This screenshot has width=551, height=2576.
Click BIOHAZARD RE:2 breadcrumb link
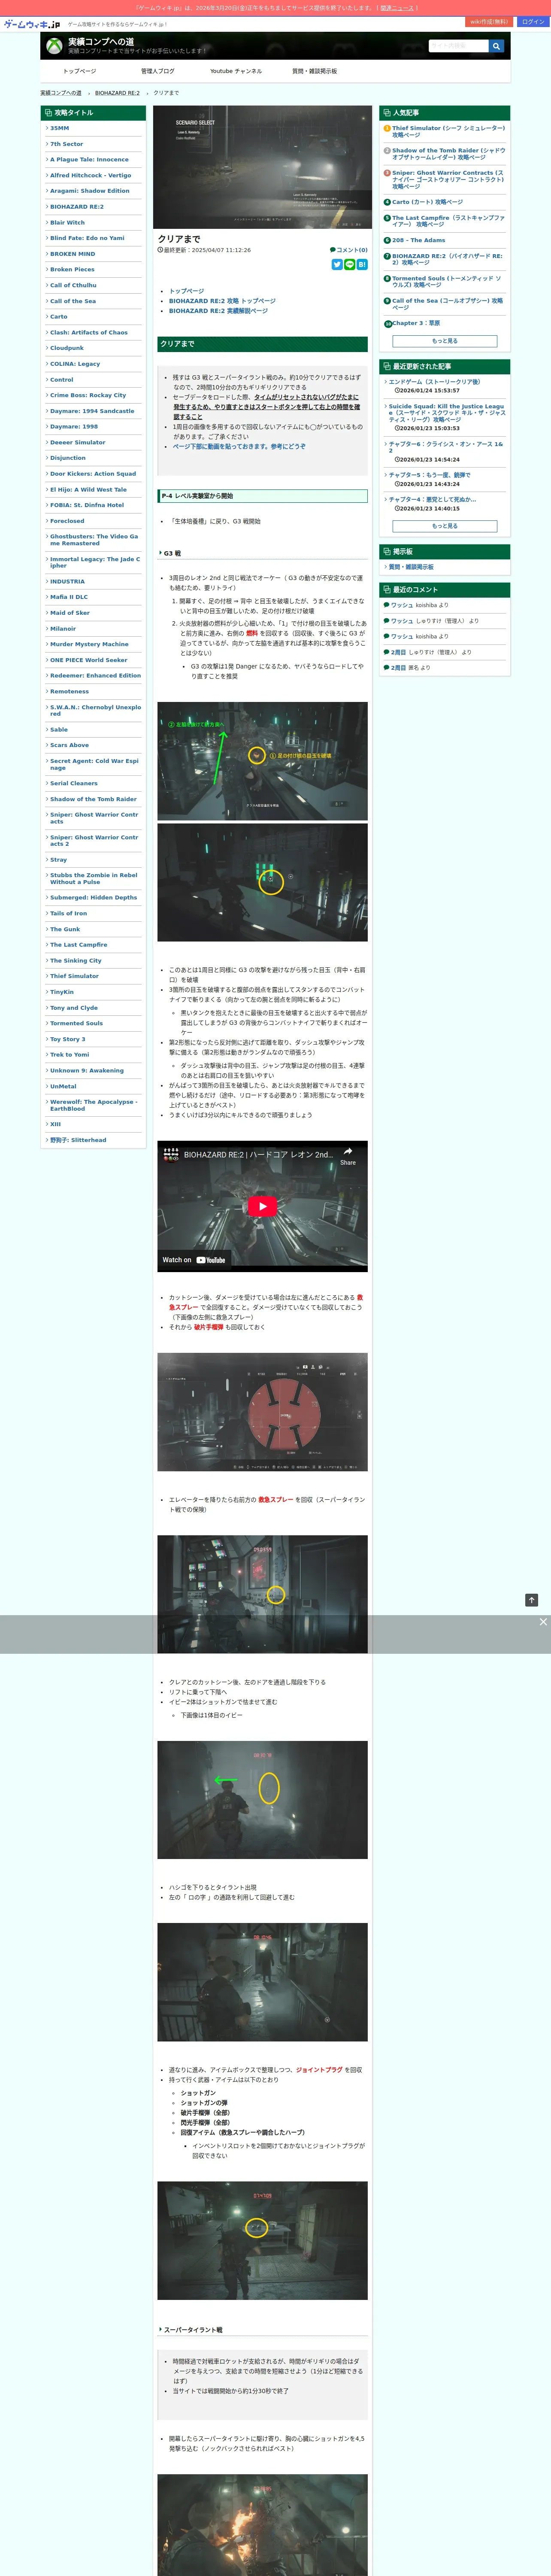click(x=117, y=93)
